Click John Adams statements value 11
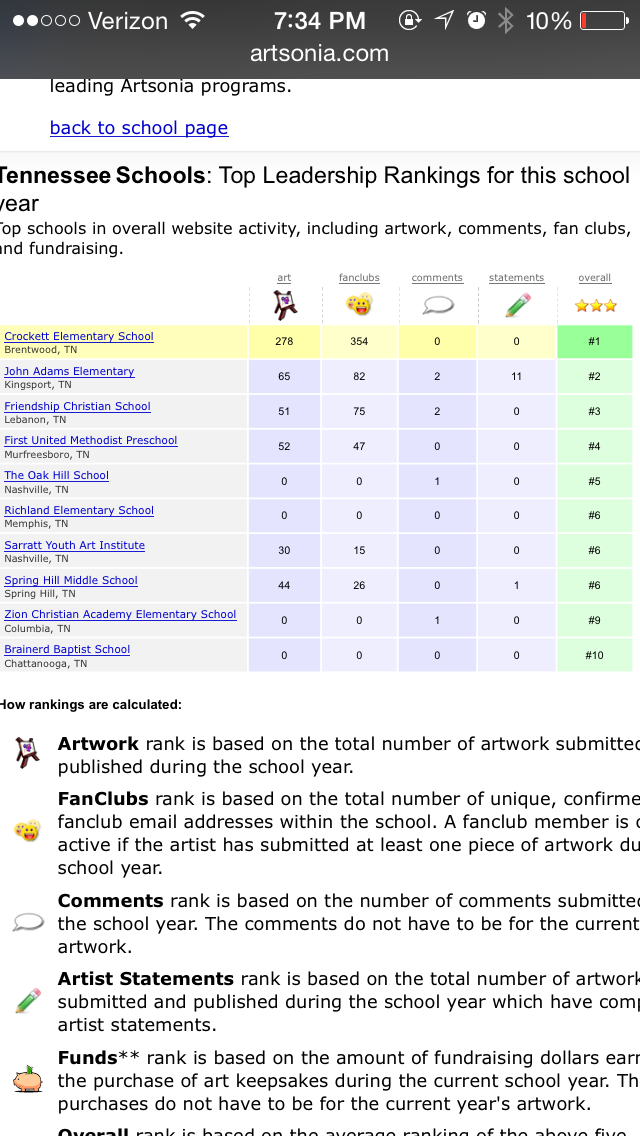 point(516,377)
